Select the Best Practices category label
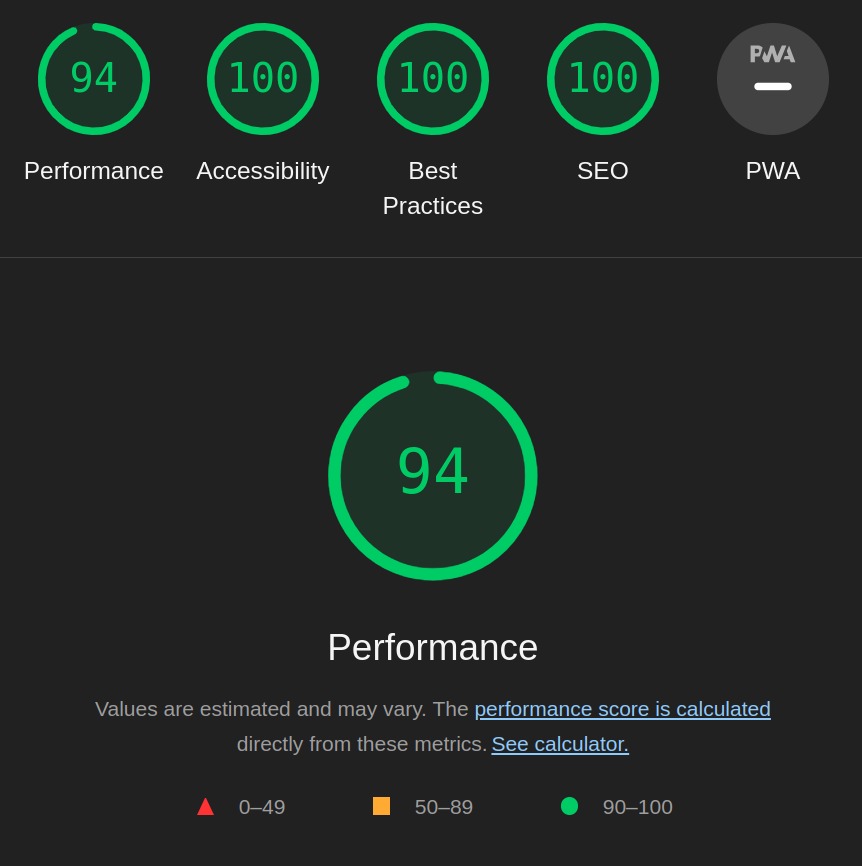862x866 pixels. pos(433,188)
